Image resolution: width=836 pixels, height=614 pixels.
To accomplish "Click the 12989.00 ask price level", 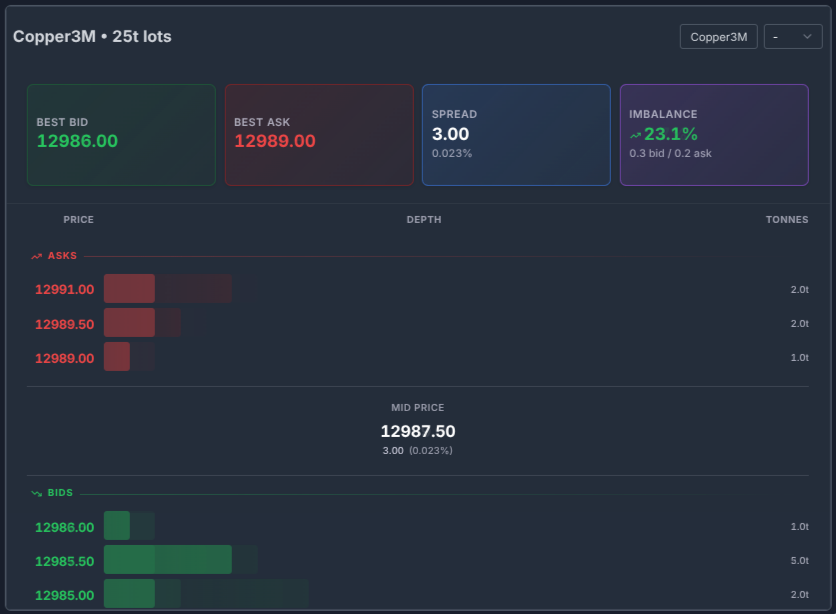I will click(65, 358).
